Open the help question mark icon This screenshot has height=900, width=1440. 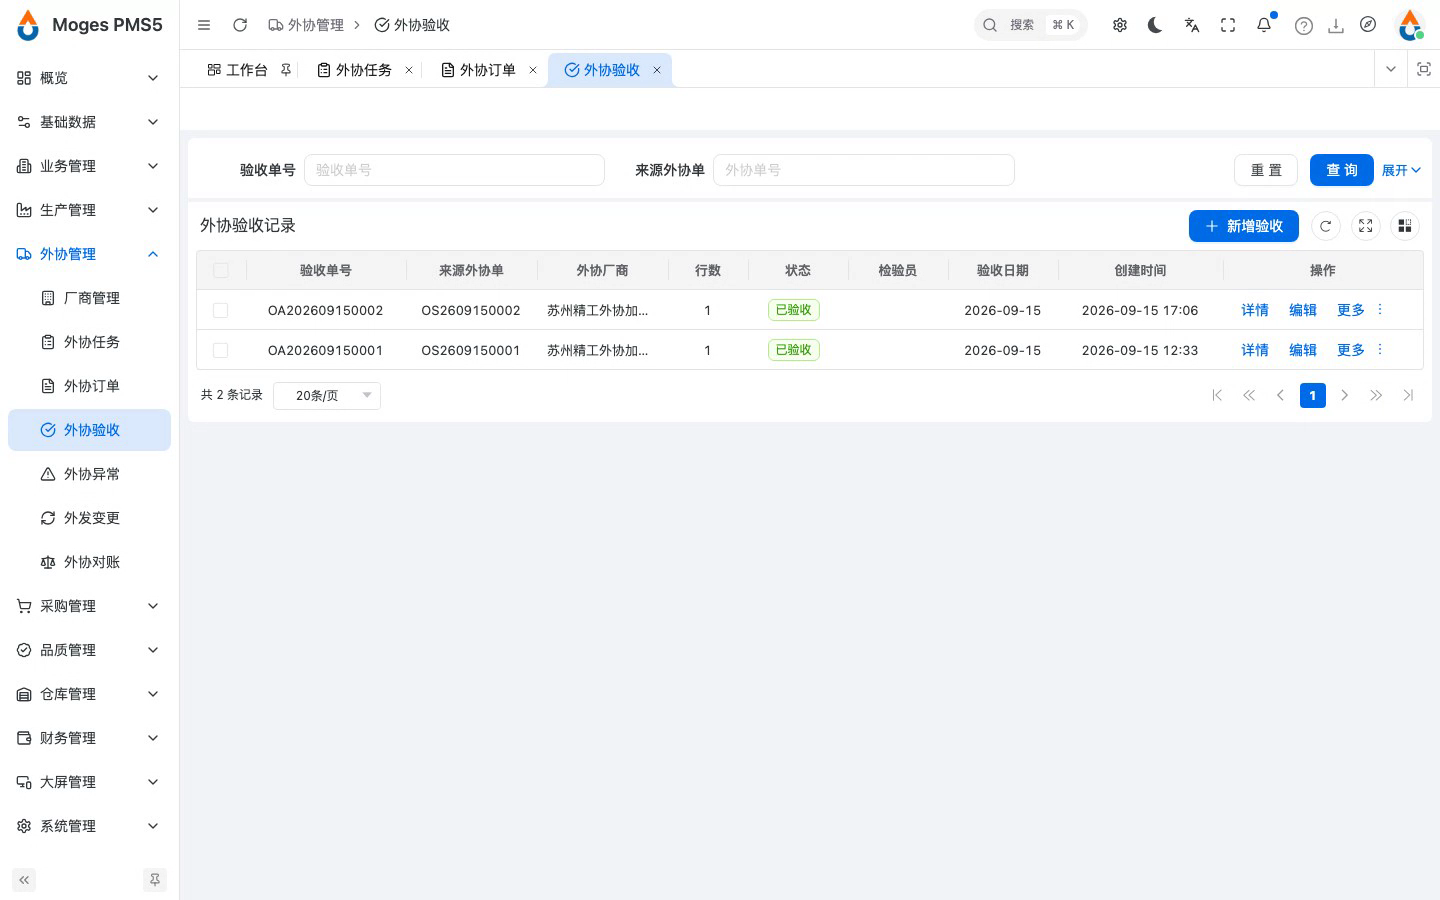pos(1304,26)
